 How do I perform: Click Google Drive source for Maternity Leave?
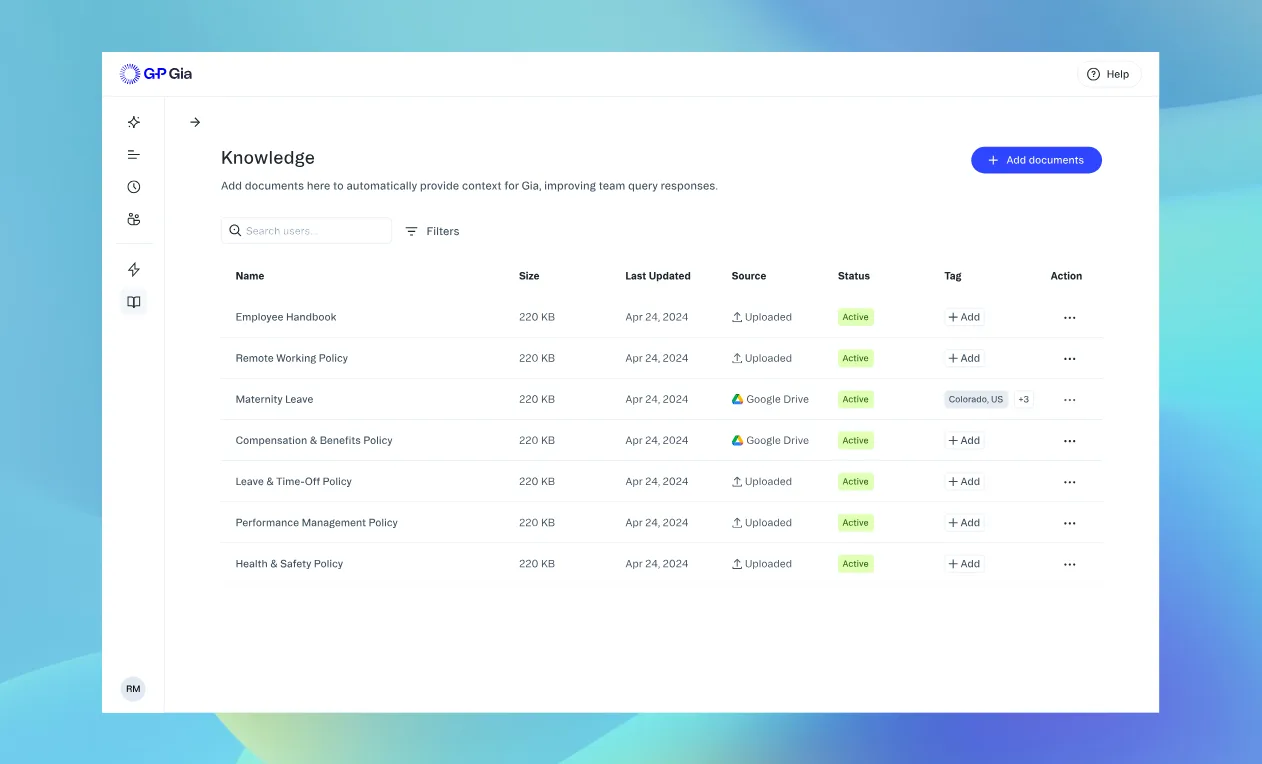pyautogui.click(x=770, y=399)
